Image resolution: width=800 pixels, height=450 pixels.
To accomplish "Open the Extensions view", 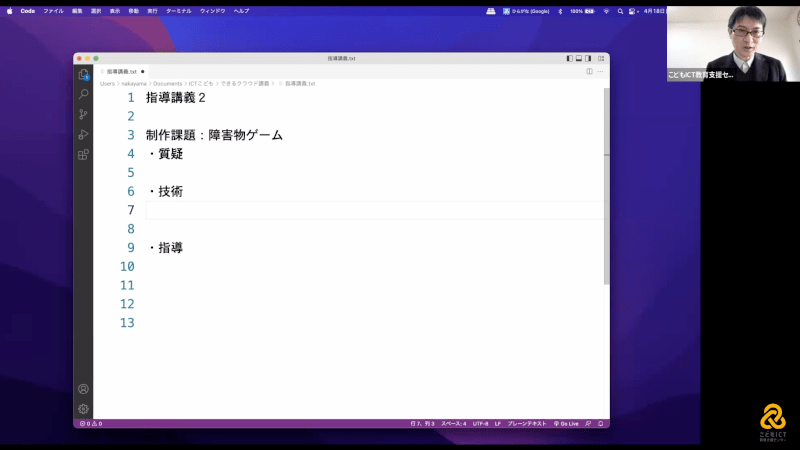I will point(83,155).
